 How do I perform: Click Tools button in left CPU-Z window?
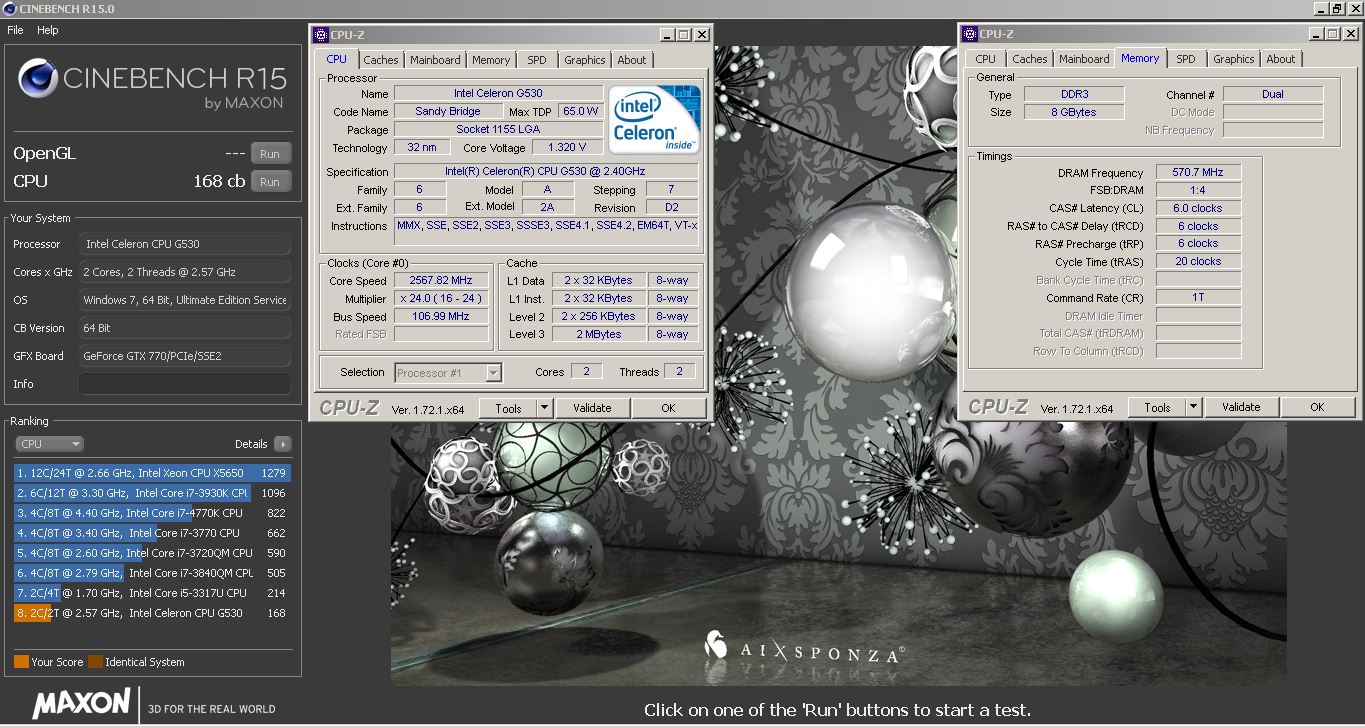pyautogui.click(x=508, y=408)
